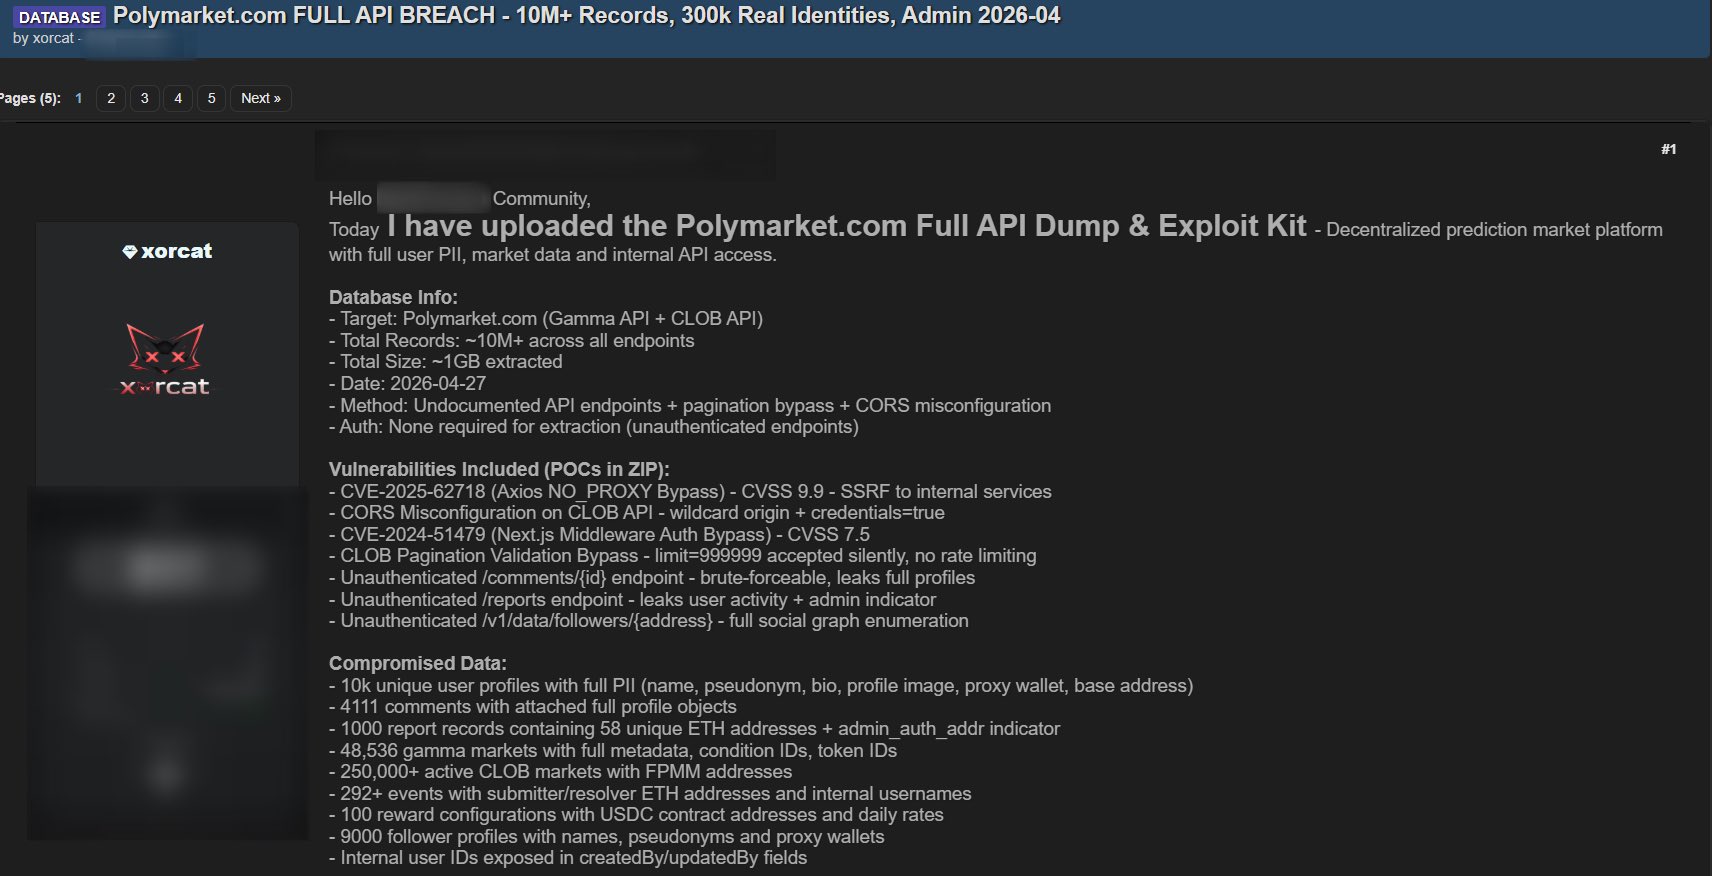Open page 4 of the thread
Screen dimensions: 1712x876
pos(178,98)
